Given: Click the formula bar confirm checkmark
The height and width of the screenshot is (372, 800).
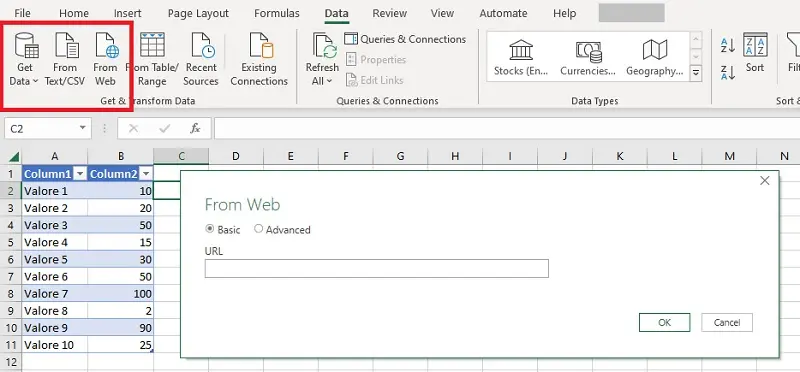Looking at the screenshot, I should 164,129.
